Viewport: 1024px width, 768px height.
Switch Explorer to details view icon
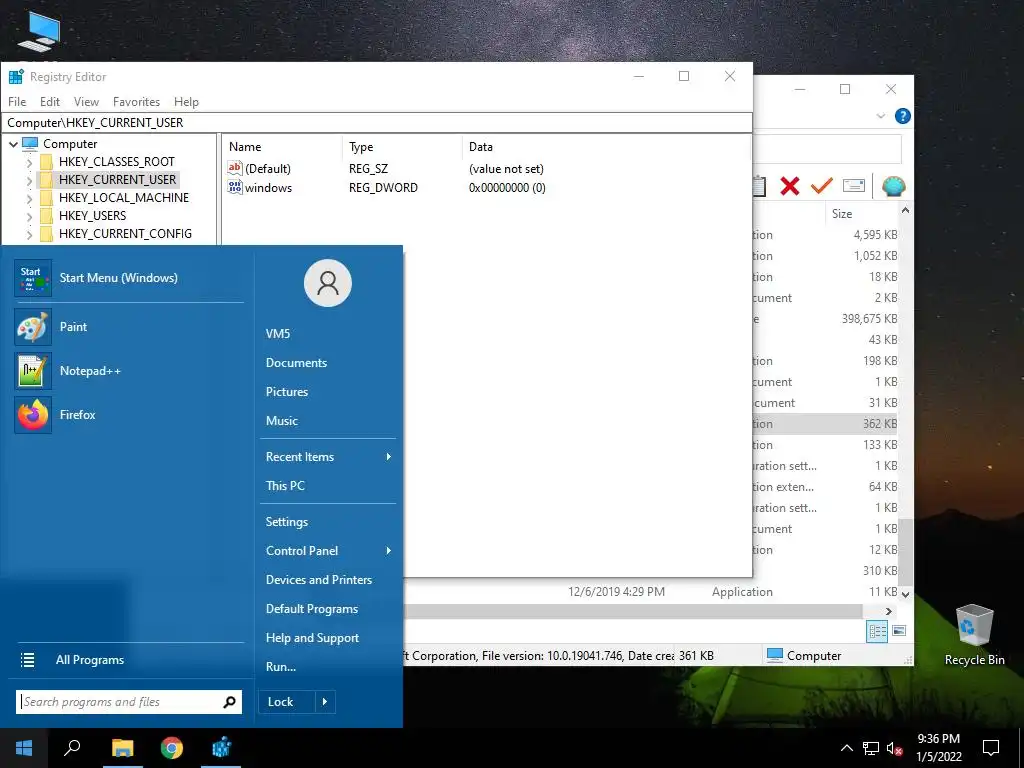coord(877,631)
